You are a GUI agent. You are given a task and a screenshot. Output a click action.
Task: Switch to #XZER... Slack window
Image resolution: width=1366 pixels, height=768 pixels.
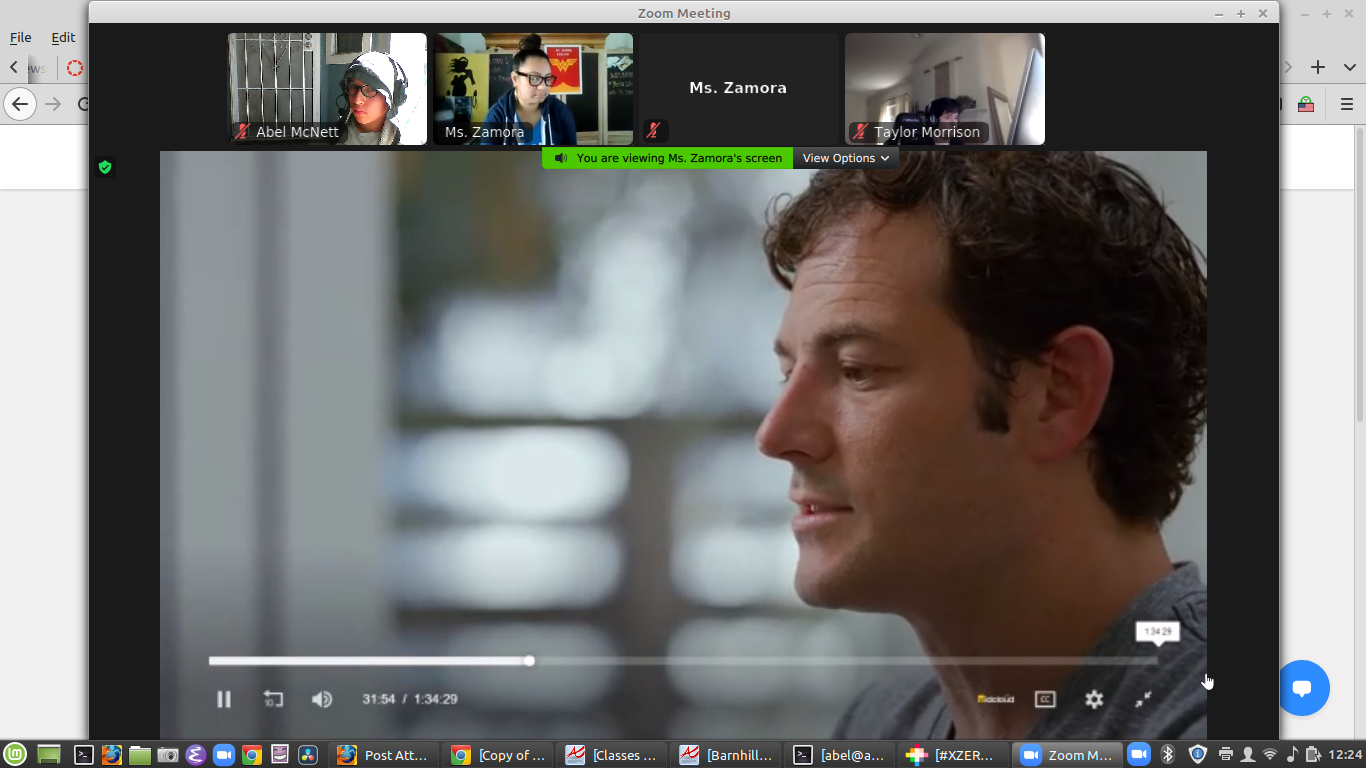point(954,755)
